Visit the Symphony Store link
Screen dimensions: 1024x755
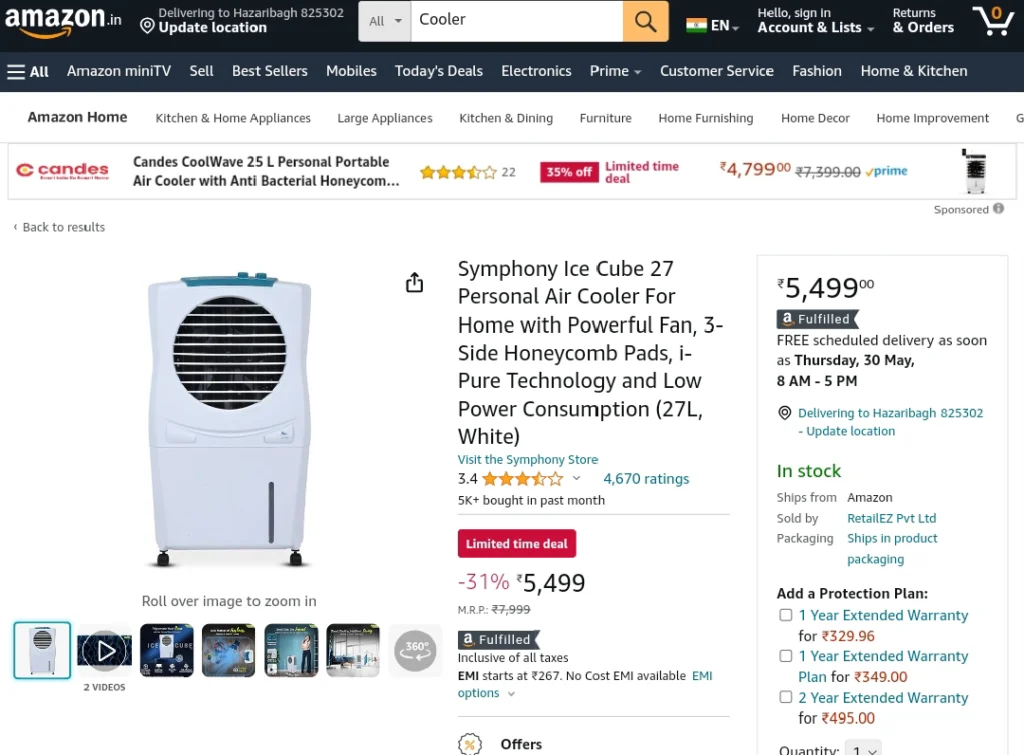(528, 459)
